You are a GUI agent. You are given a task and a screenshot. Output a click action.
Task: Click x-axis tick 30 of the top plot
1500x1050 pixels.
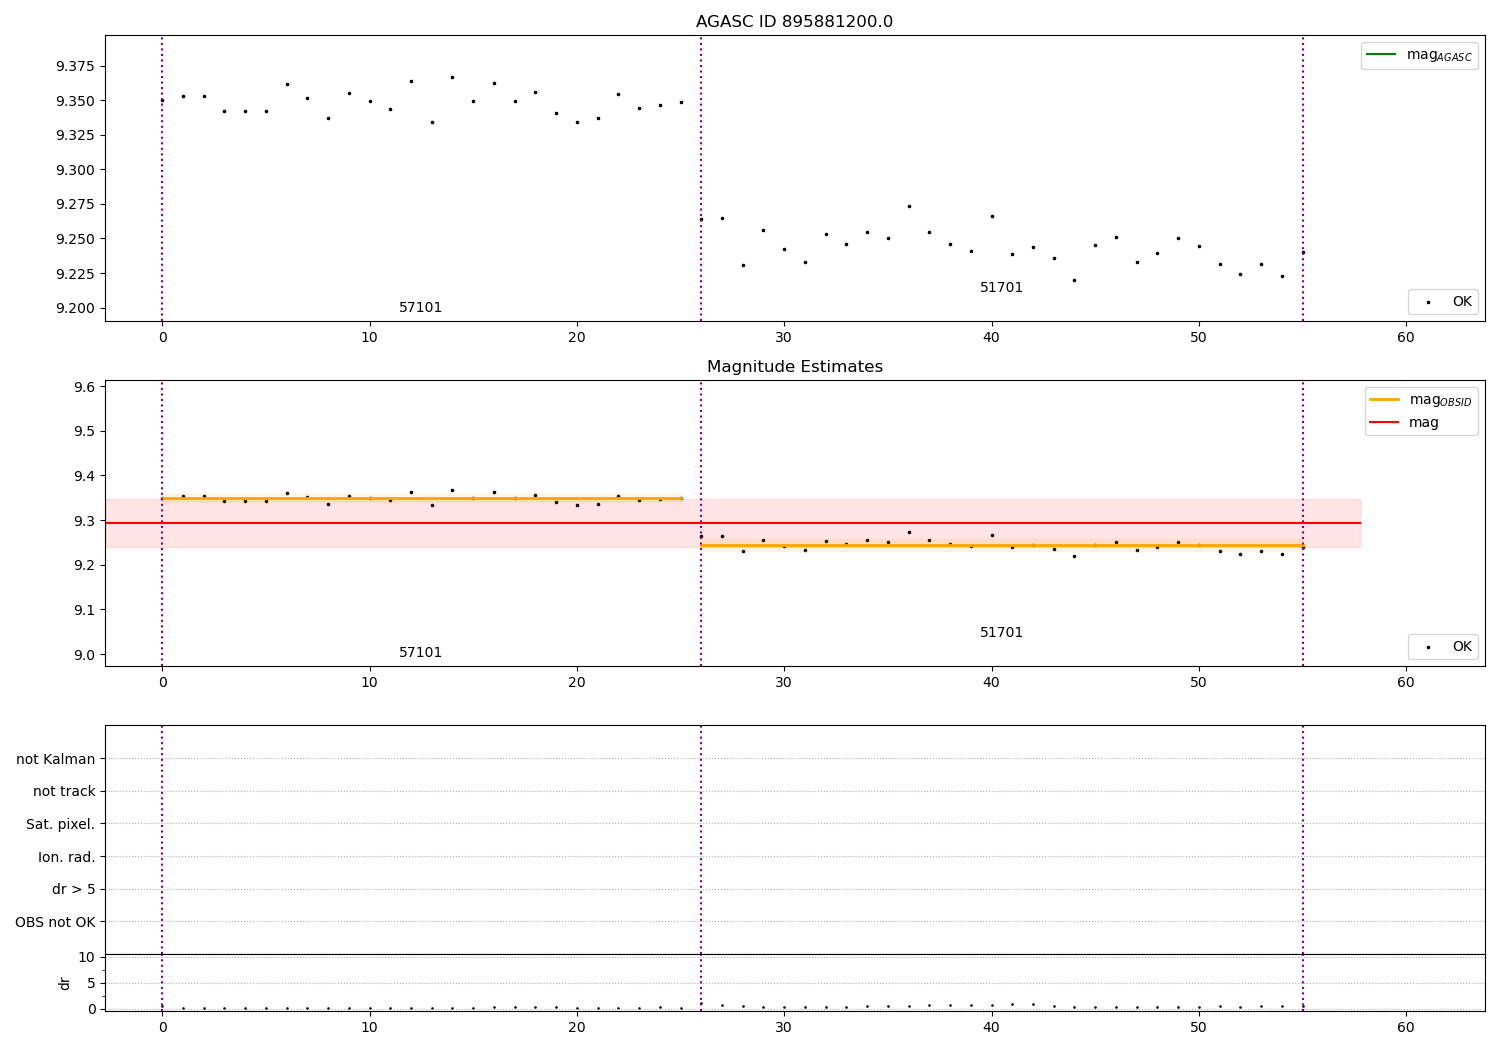point(784,338)
